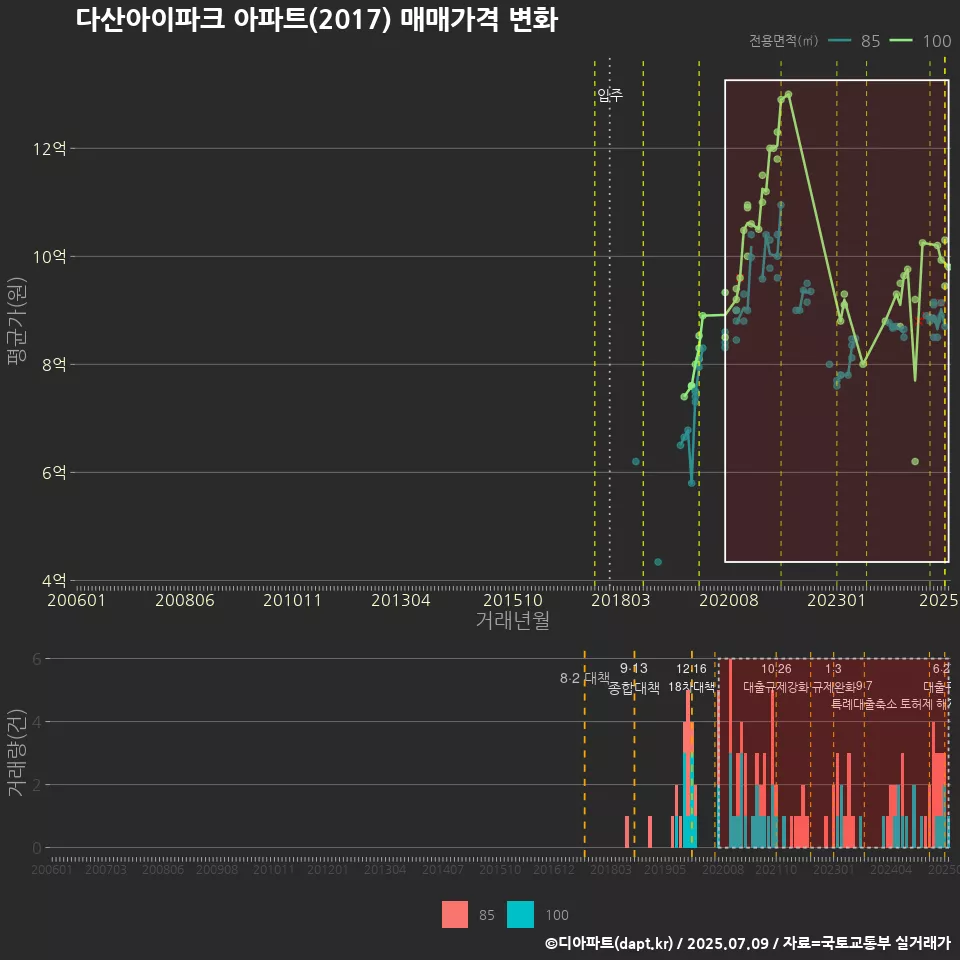Click the 201304 label on price chart axis

(x=401, y=600)
